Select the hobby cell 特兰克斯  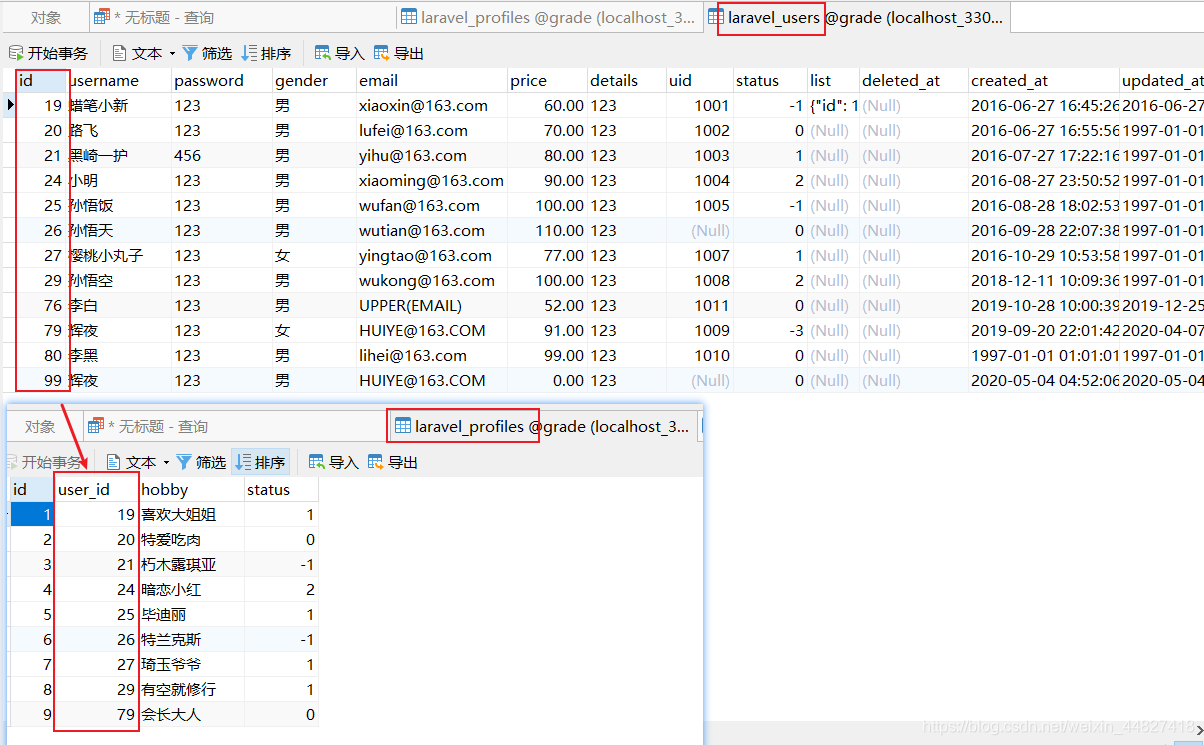192,639
